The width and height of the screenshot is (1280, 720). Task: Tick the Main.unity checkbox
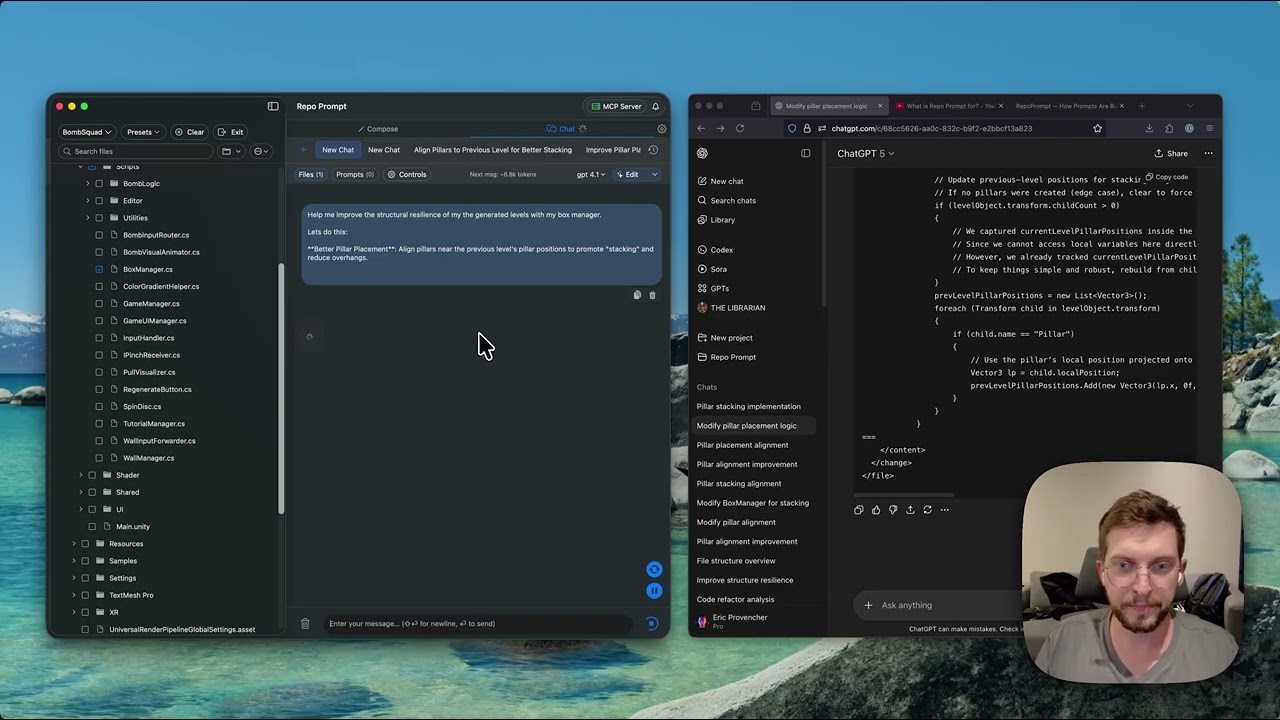tap(92, 527)
